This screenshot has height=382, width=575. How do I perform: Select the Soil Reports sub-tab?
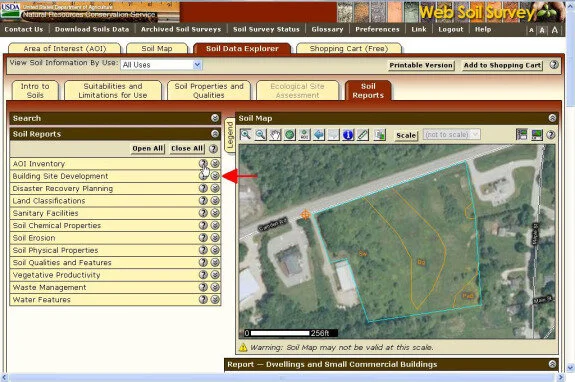pyautogui.click(x=368, y=91)
